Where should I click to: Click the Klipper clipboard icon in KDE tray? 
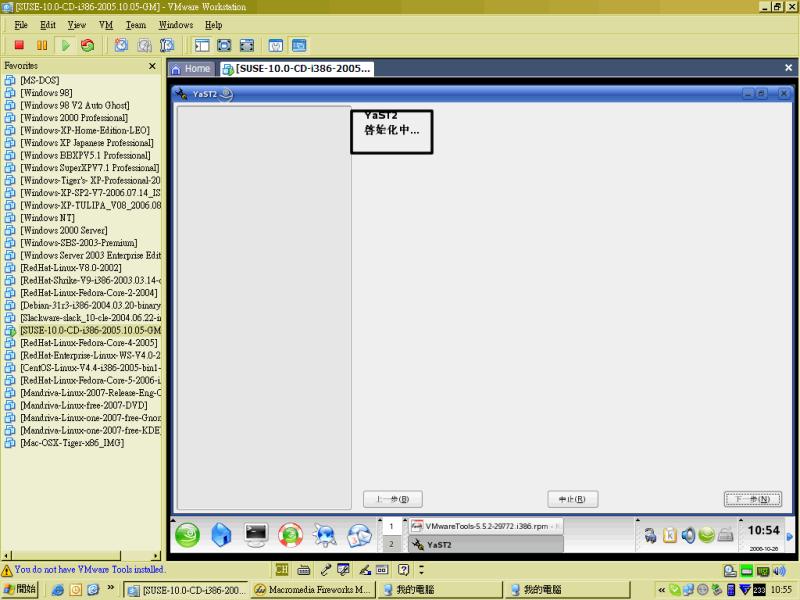point(669,535)
